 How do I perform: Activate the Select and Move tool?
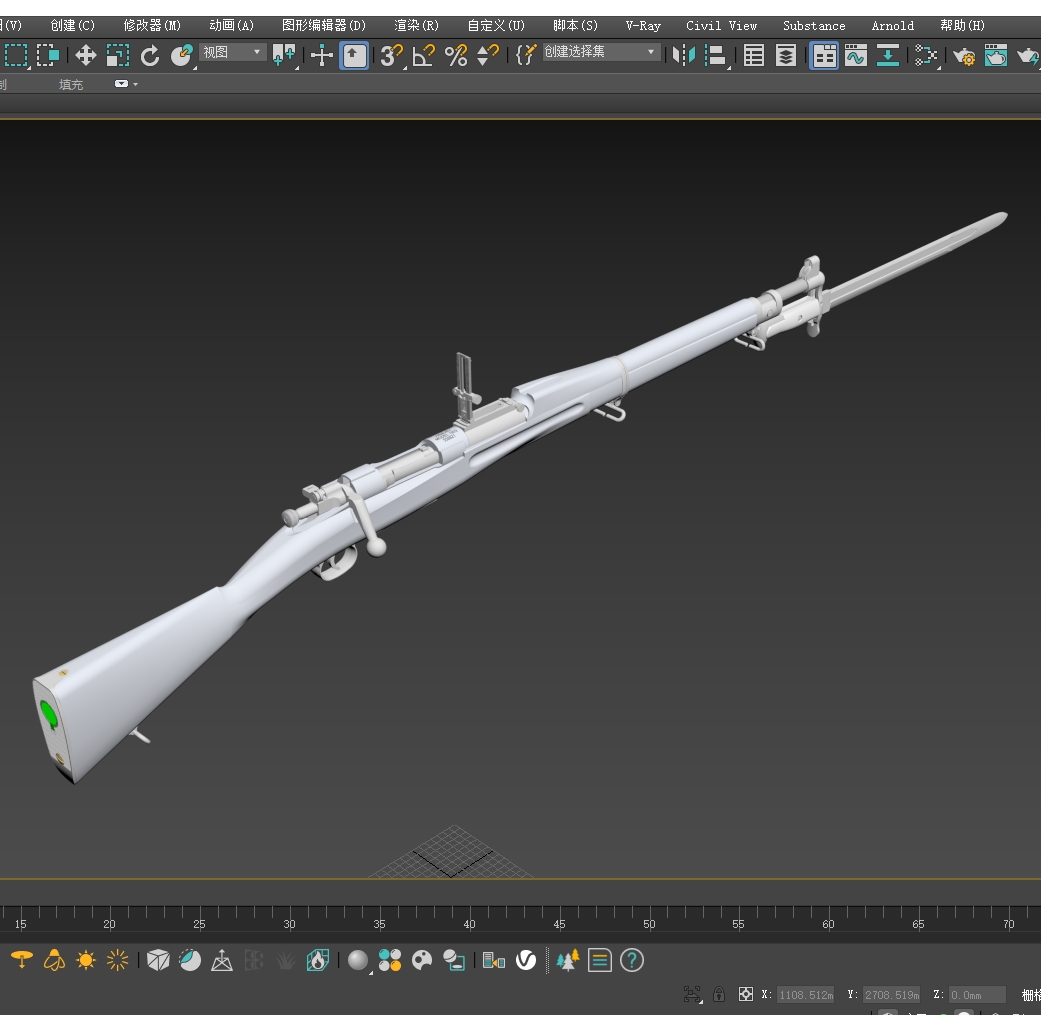[85, 55]
